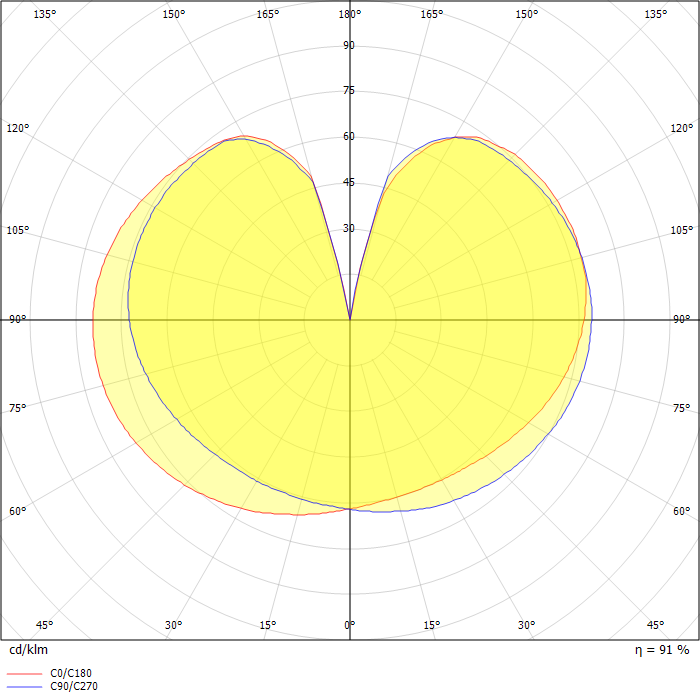Click the radial scale value 90
The image size is (700, 700).
349,45
